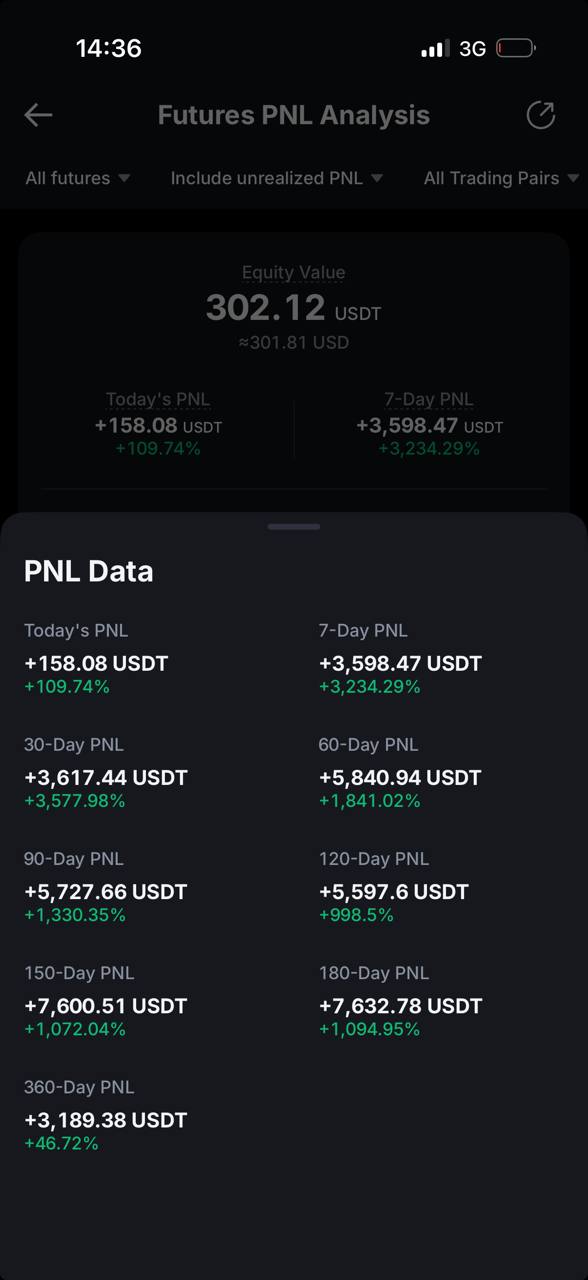The height and width of the screenshot is (1280, 588).
Task: Tap the Equity Value label
Action: coord(294,272)
